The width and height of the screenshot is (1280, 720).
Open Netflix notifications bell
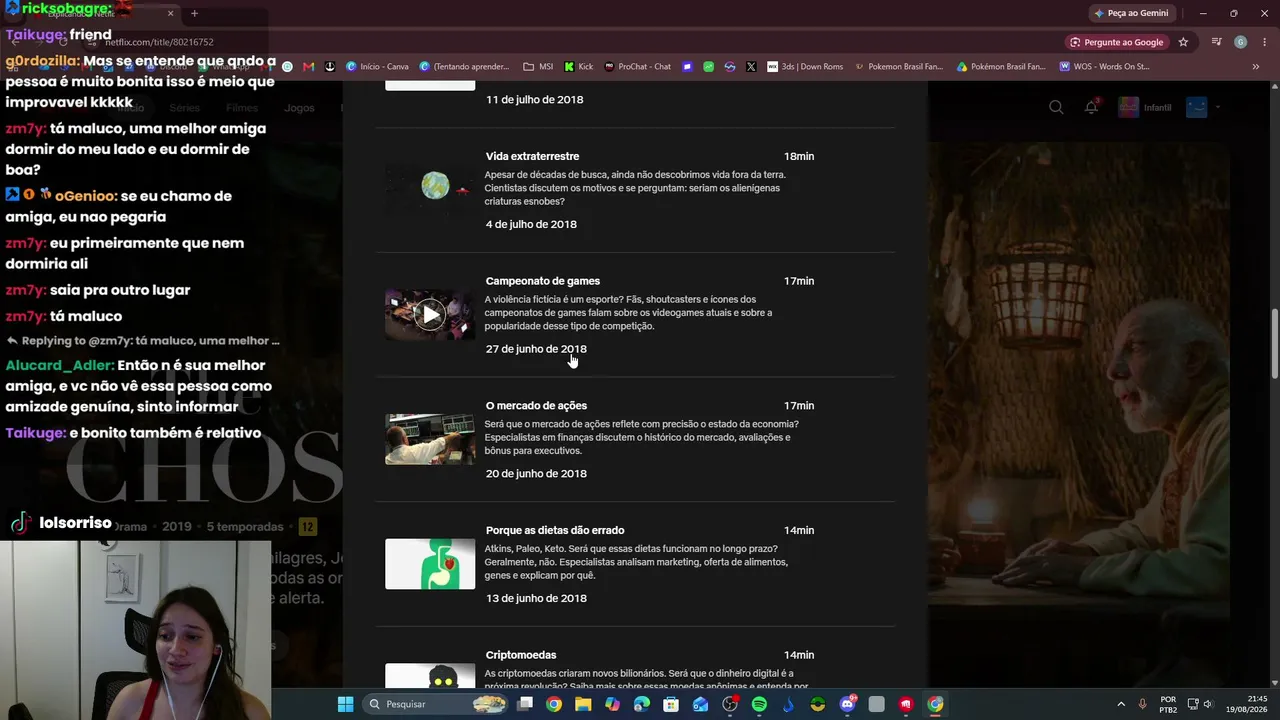[1091, 107]
